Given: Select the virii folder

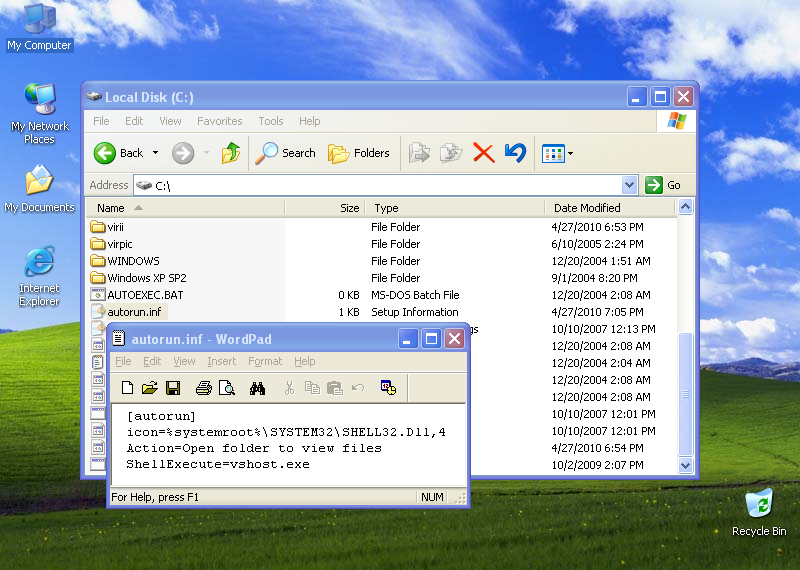Looking at the screenshot, I should coord(107,227).
